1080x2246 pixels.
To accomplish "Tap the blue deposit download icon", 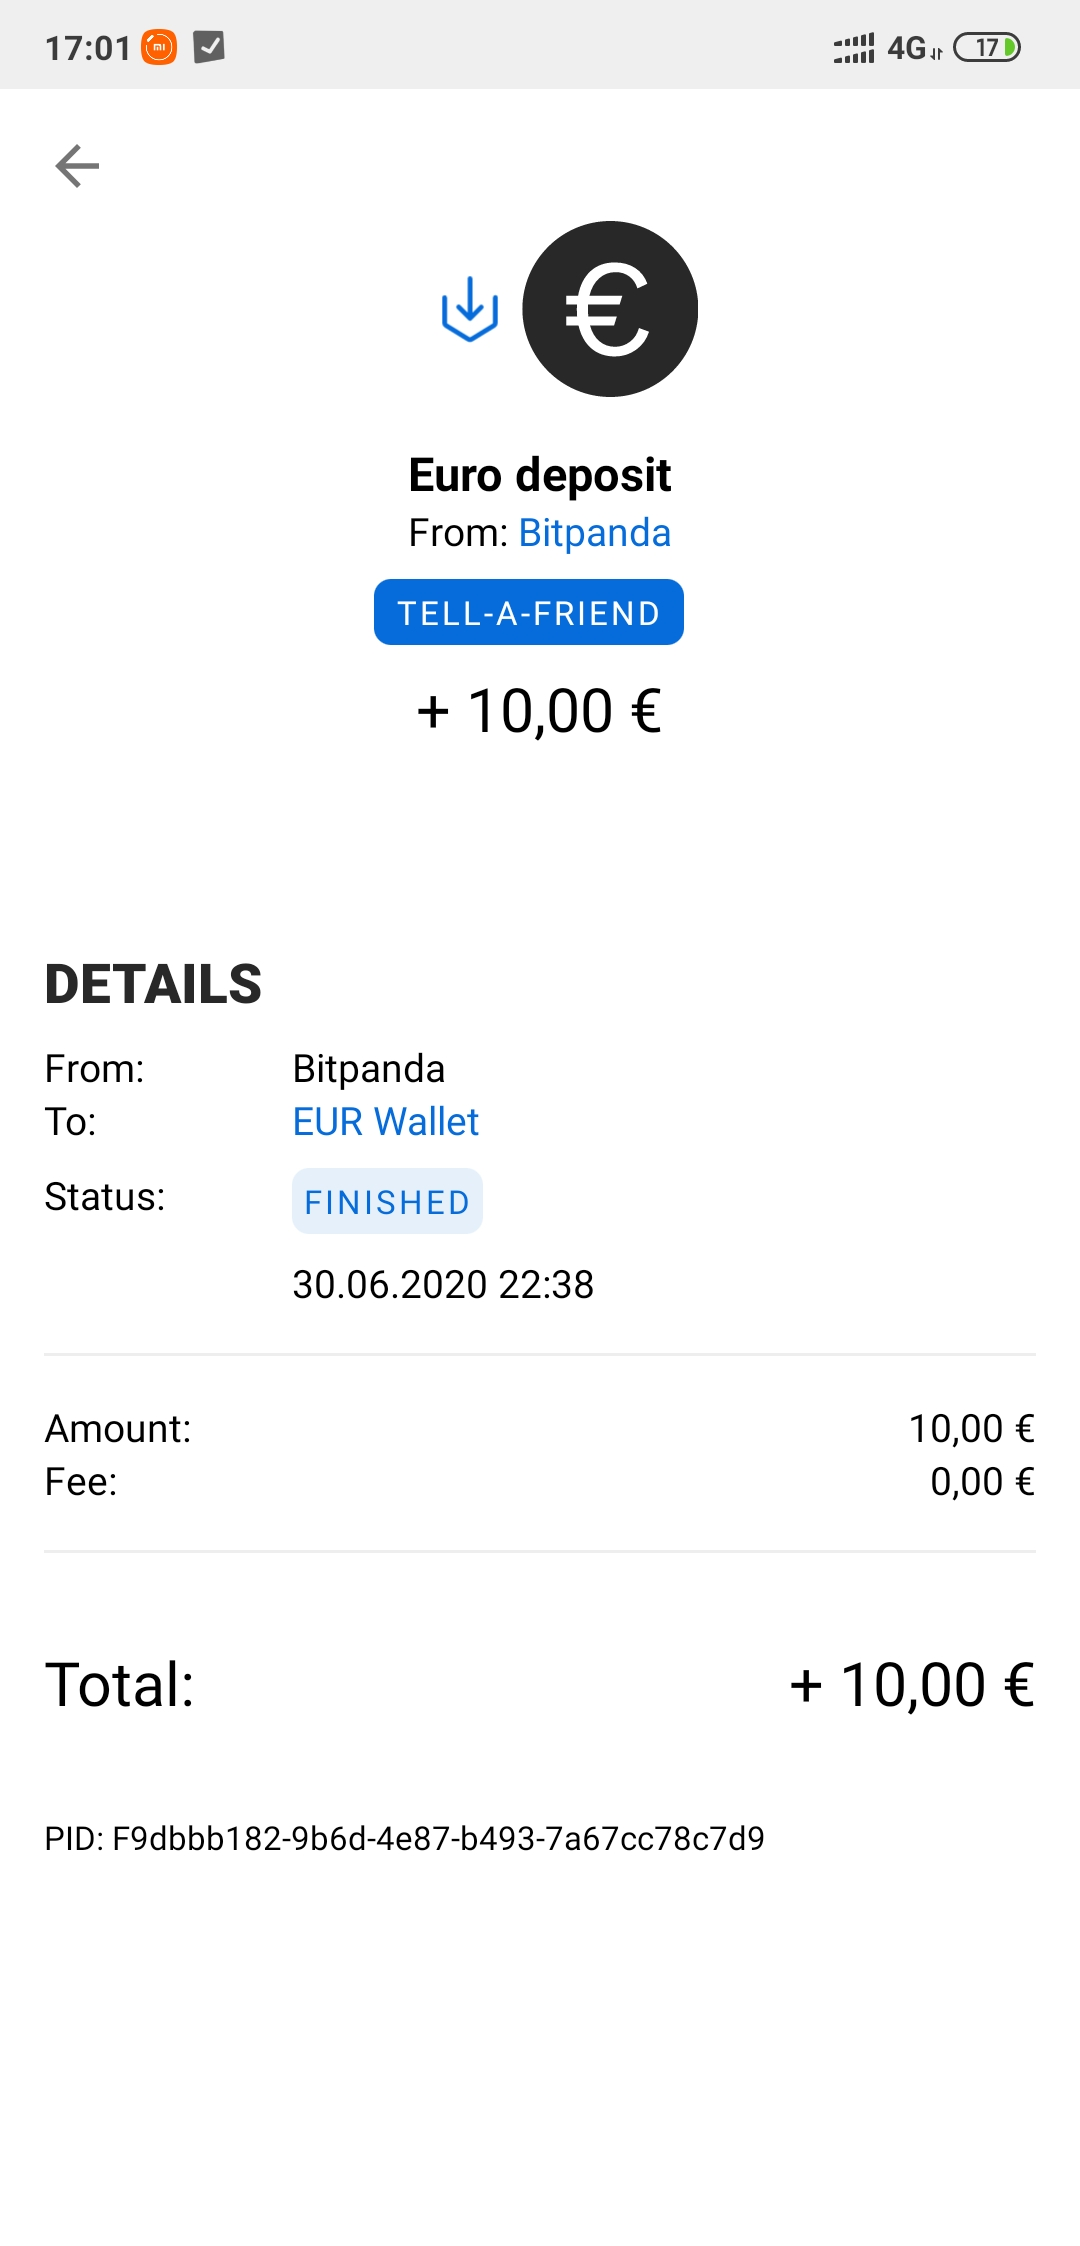I will click(469, 309).
